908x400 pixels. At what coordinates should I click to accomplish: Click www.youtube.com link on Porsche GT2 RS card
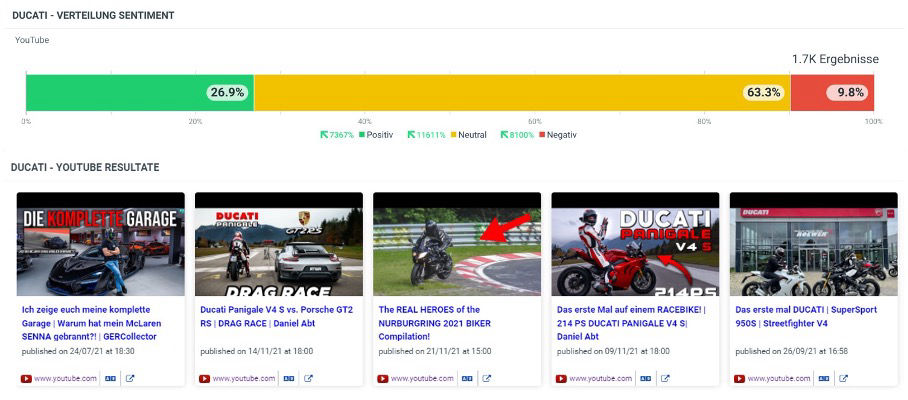point(243,379)
